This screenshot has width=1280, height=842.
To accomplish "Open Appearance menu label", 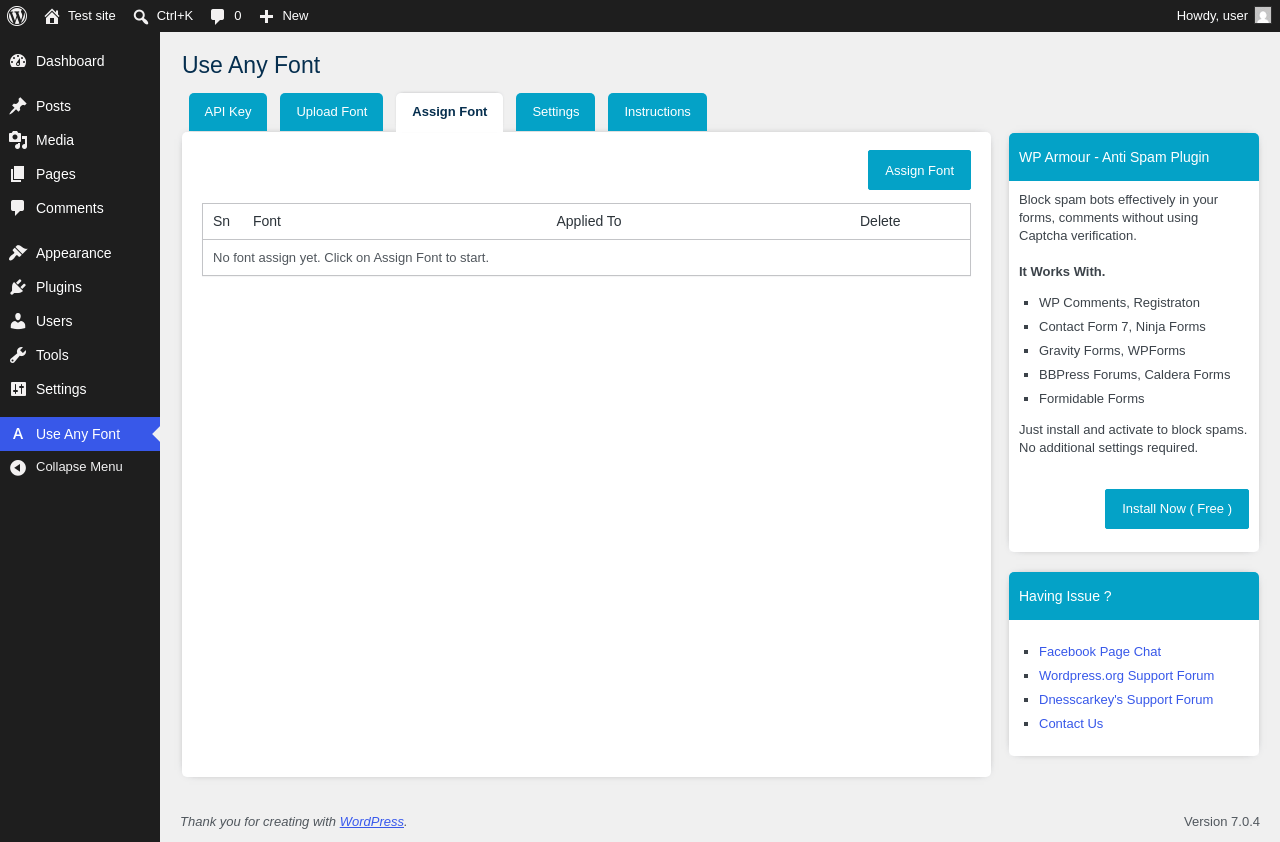I will coord(74,253).
